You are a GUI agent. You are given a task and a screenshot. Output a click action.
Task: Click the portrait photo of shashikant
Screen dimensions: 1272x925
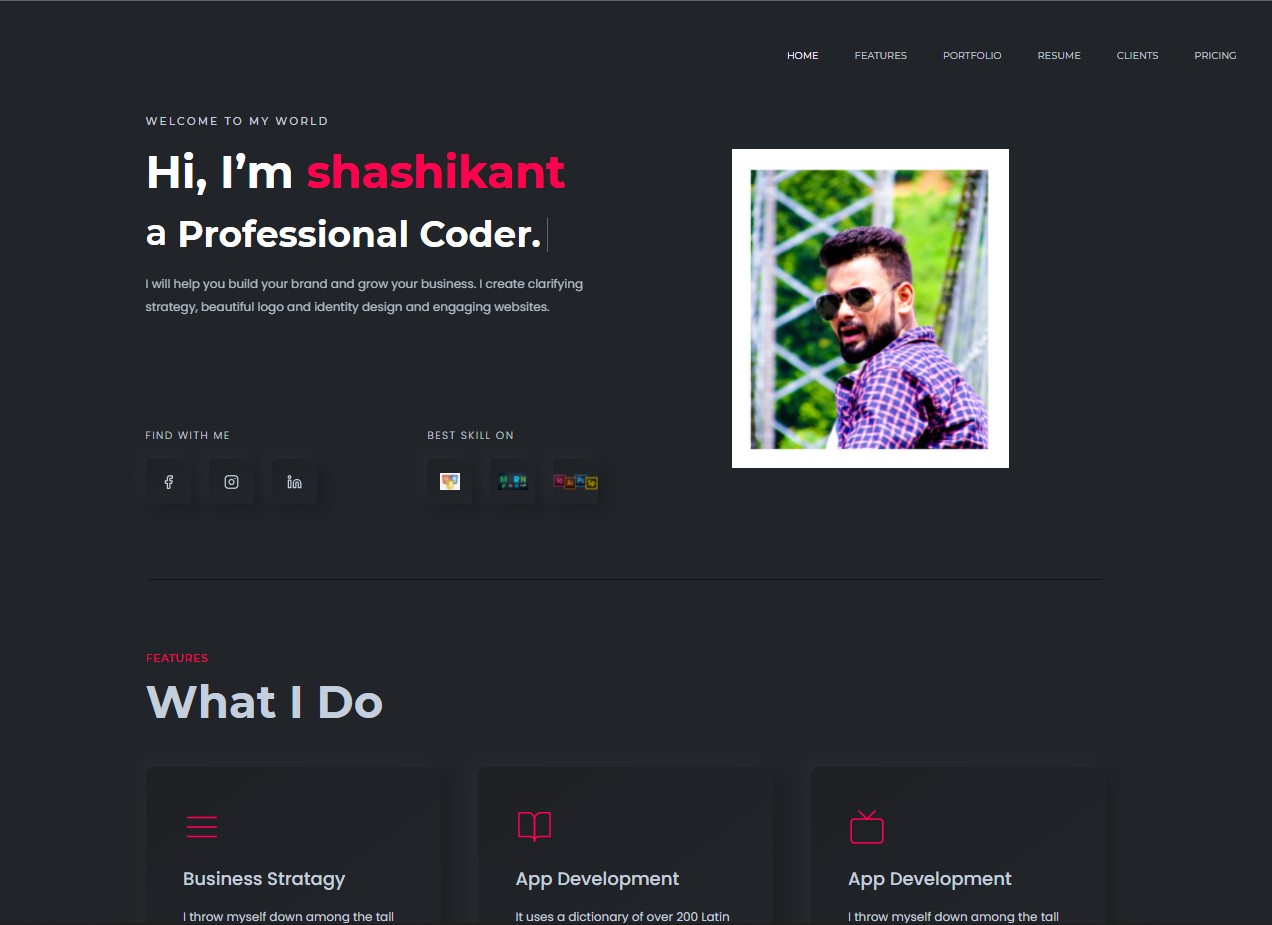[870, 308]
